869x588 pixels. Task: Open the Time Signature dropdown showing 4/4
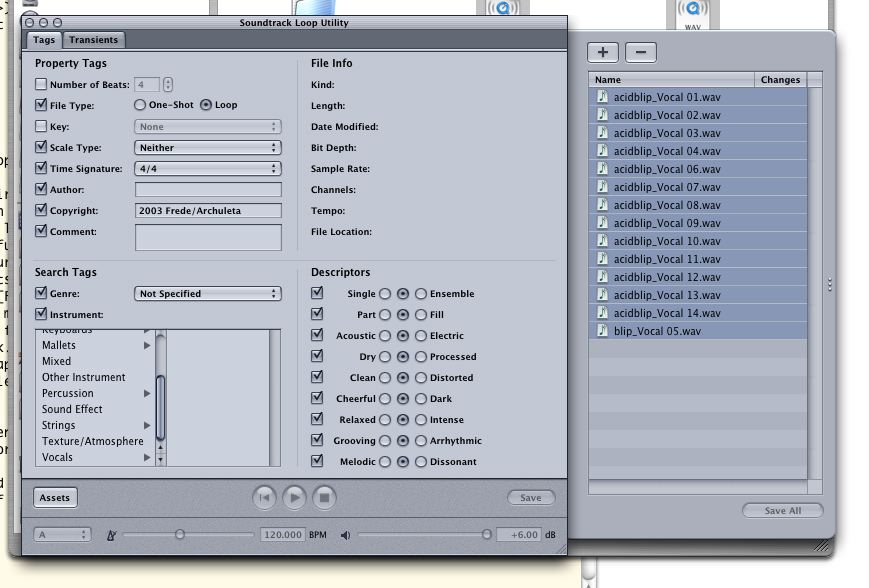coord(208,169)
